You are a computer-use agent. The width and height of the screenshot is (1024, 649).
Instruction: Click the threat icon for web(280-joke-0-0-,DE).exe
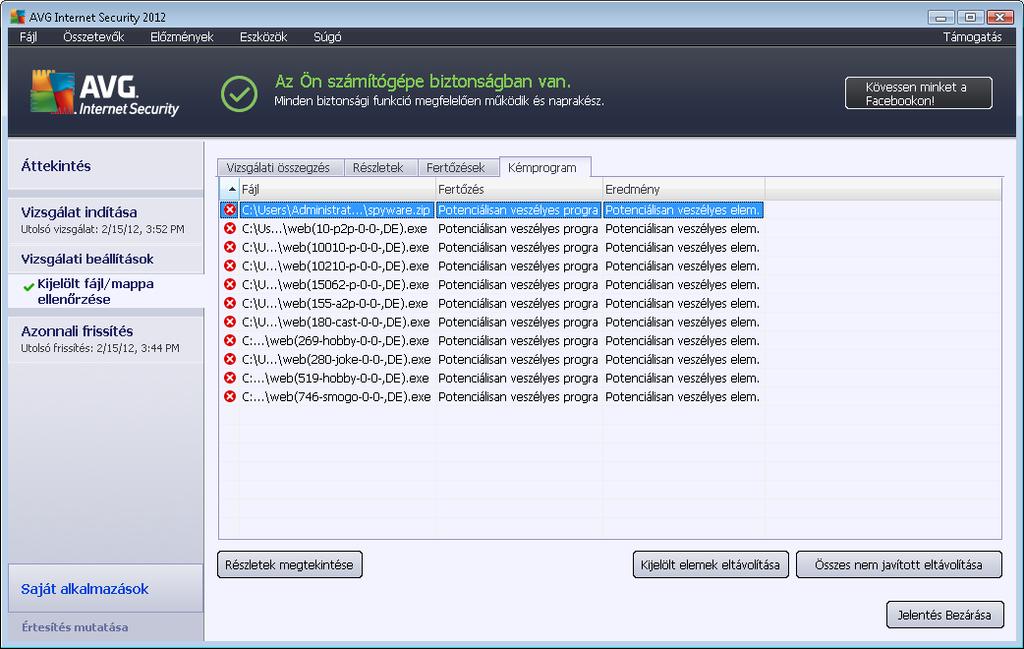click(x=230, y=359)
